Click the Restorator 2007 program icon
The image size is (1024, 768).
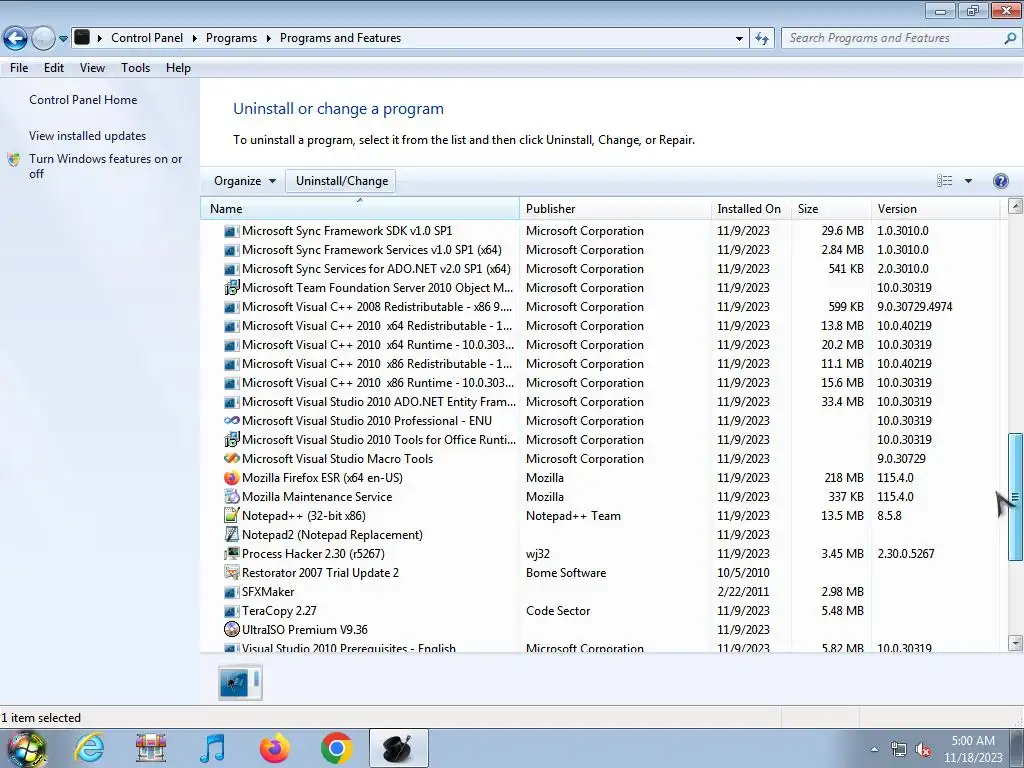(x=231, y=573)
